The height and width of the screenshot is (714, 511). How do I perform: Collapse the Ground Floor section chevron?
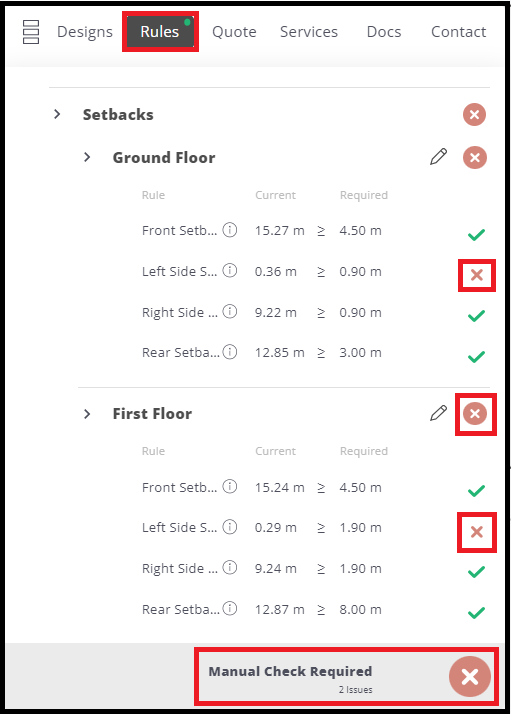tap(87, 157)
